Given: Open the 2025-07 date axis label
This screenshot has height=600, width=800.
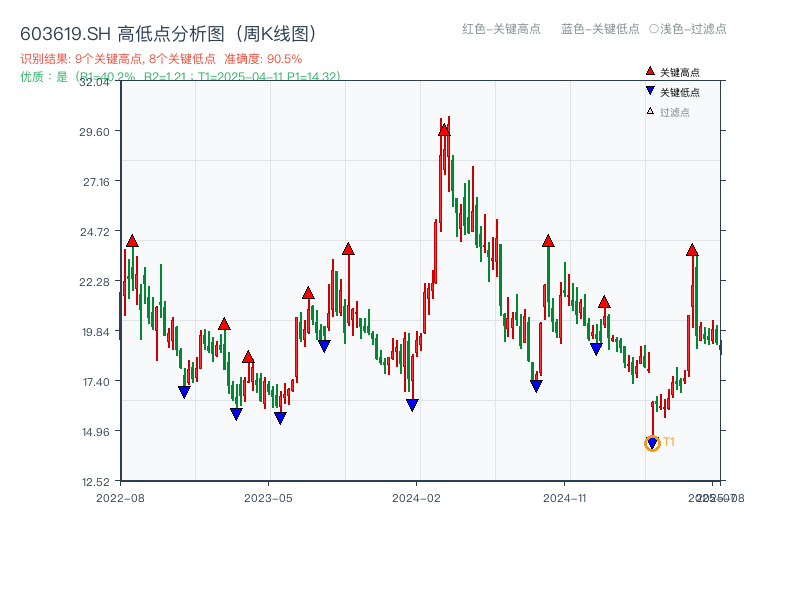Looking at the screenshot, I should tap(711, 494).
